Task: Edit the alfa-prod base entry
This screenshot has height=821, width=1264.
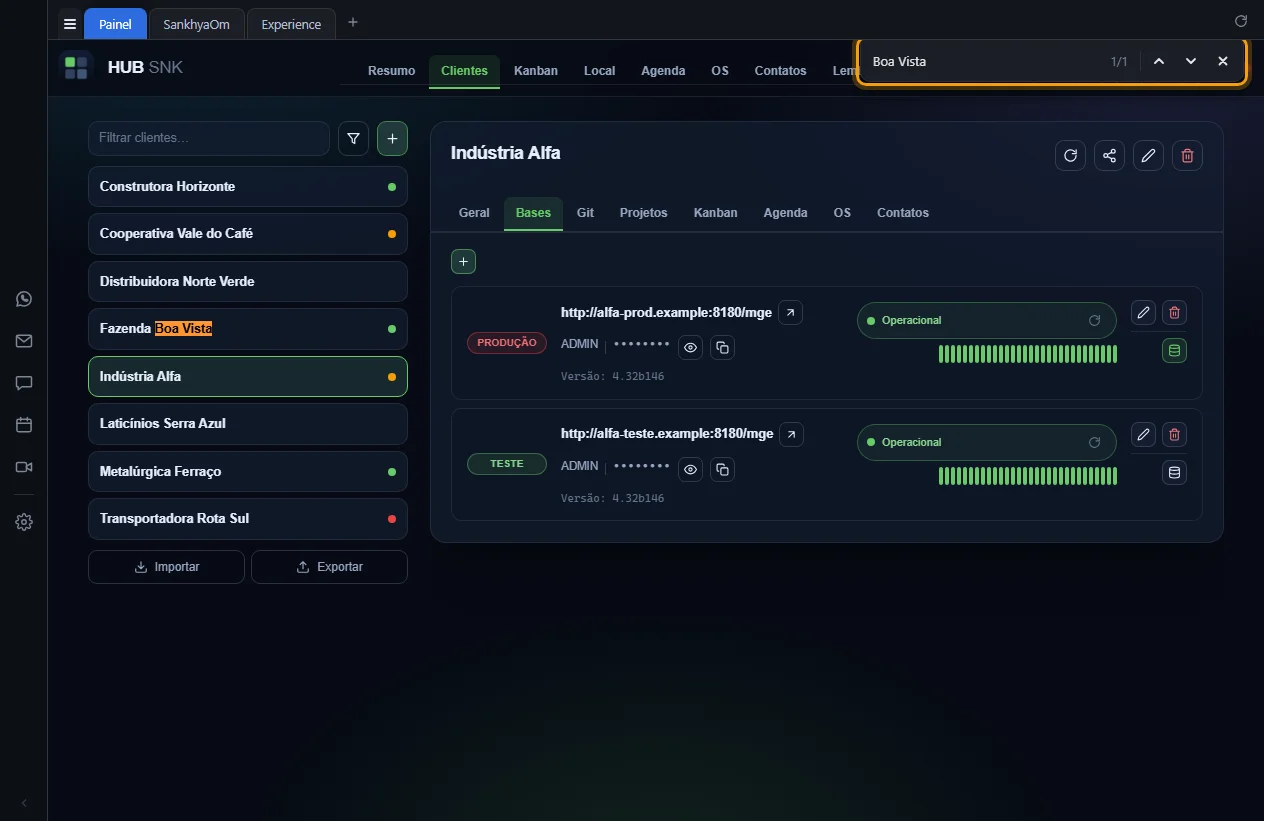Action: click(x=1143, y=313)
